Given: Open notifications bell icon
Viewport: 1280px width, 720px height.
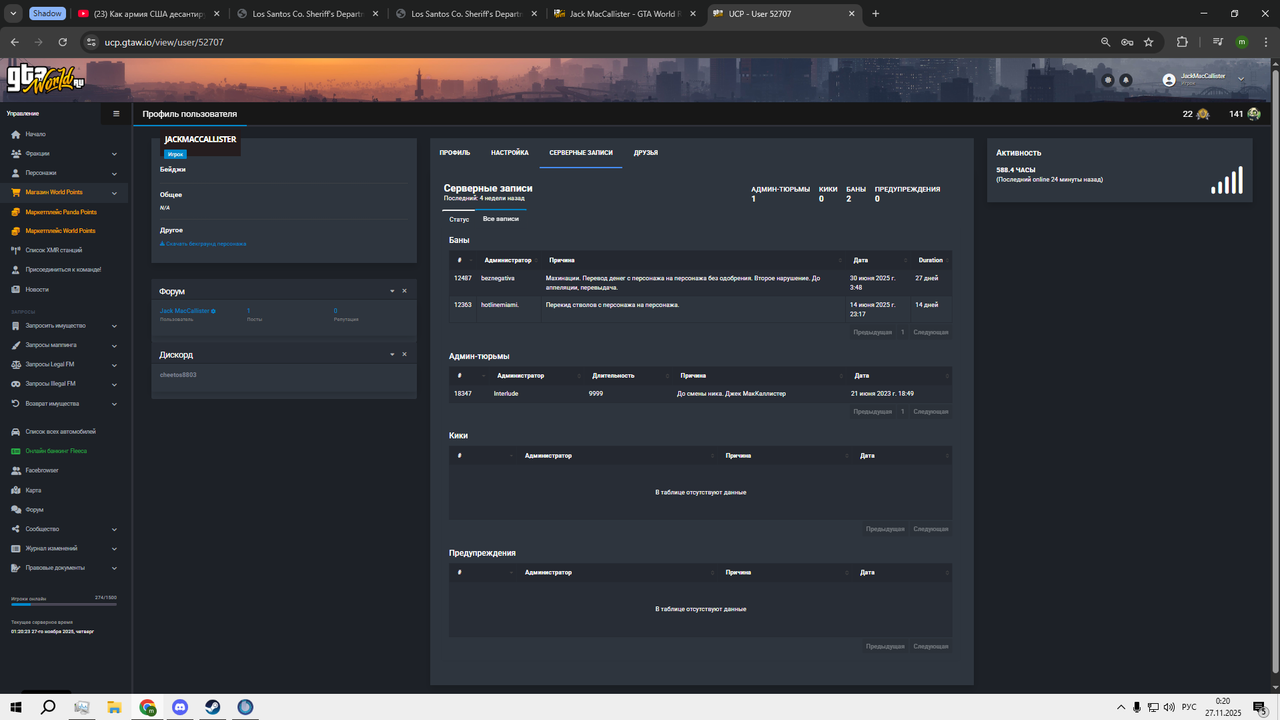Looking at the screenshot, I should (x=1126, y=79).
